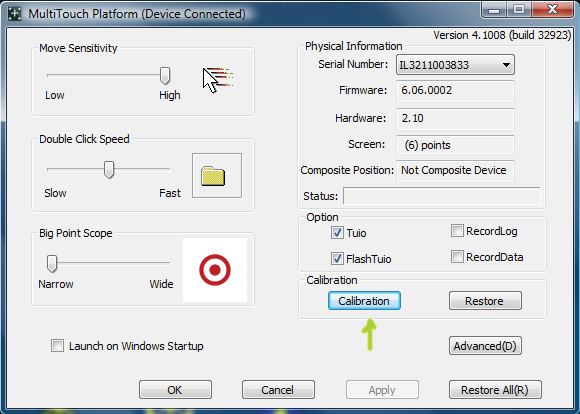The width and height of the screenshot is (580, 414).
Task: Click the 'Fast' label under Double Click Speed
Action: (170, 193)
